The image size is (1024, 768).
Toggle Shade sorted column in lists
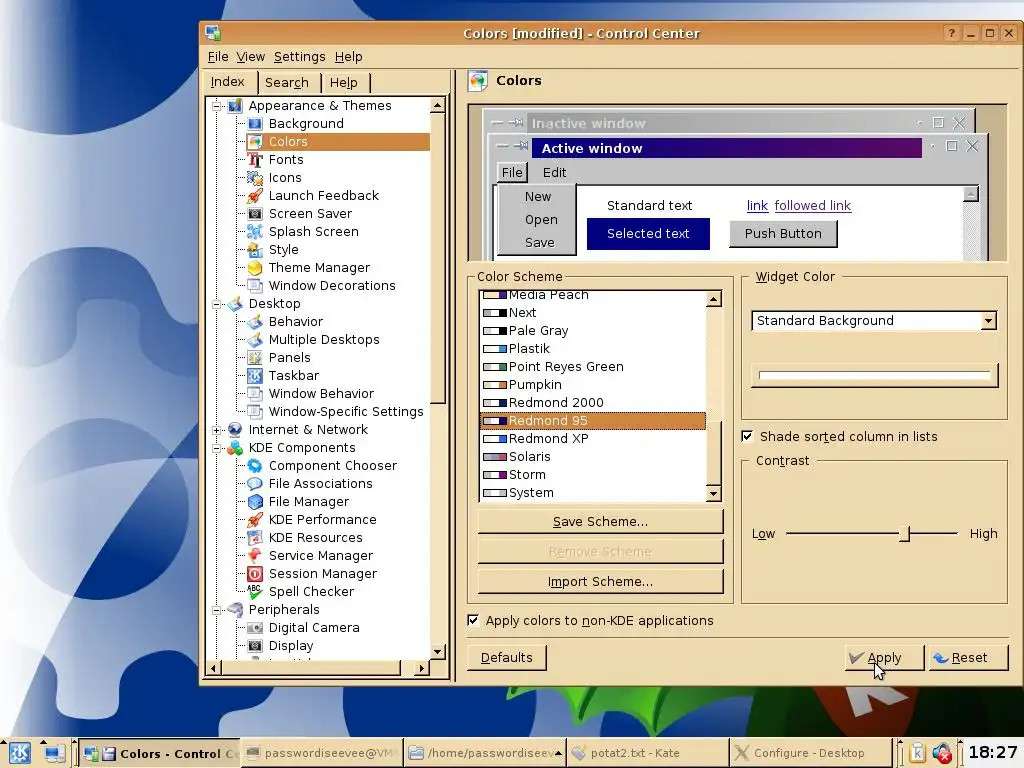[x=747, y=436]
